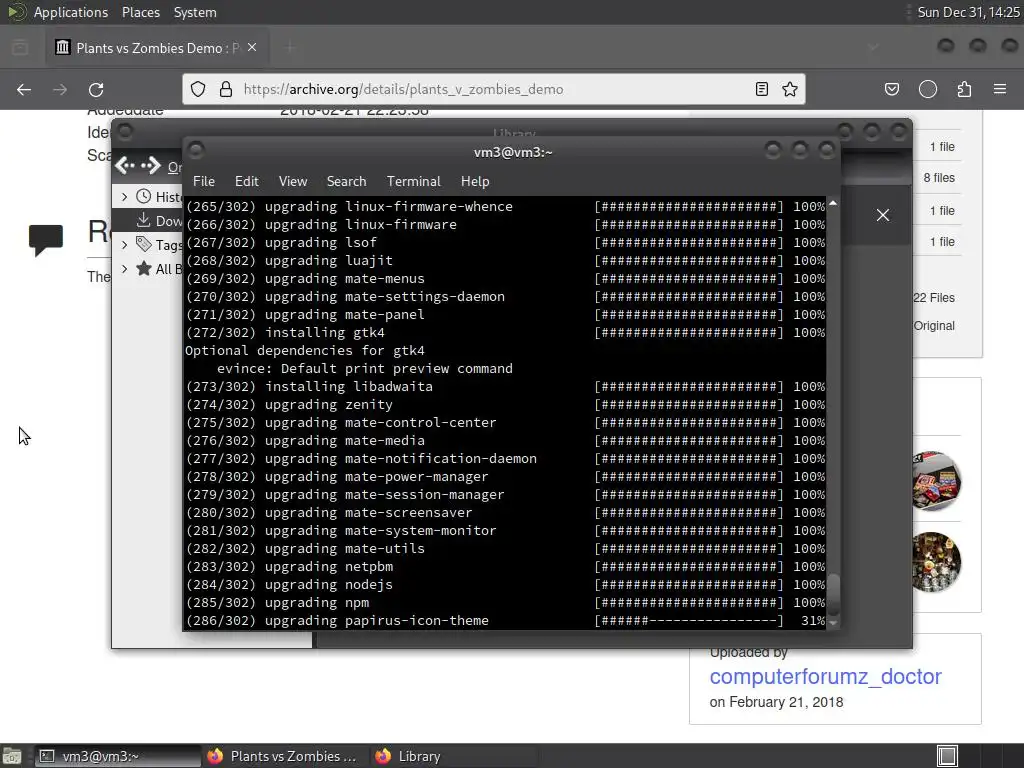Switch to vm3@vm3:~ taskbar button
This screenshot has width=1024, height=768.
[118, 756]
